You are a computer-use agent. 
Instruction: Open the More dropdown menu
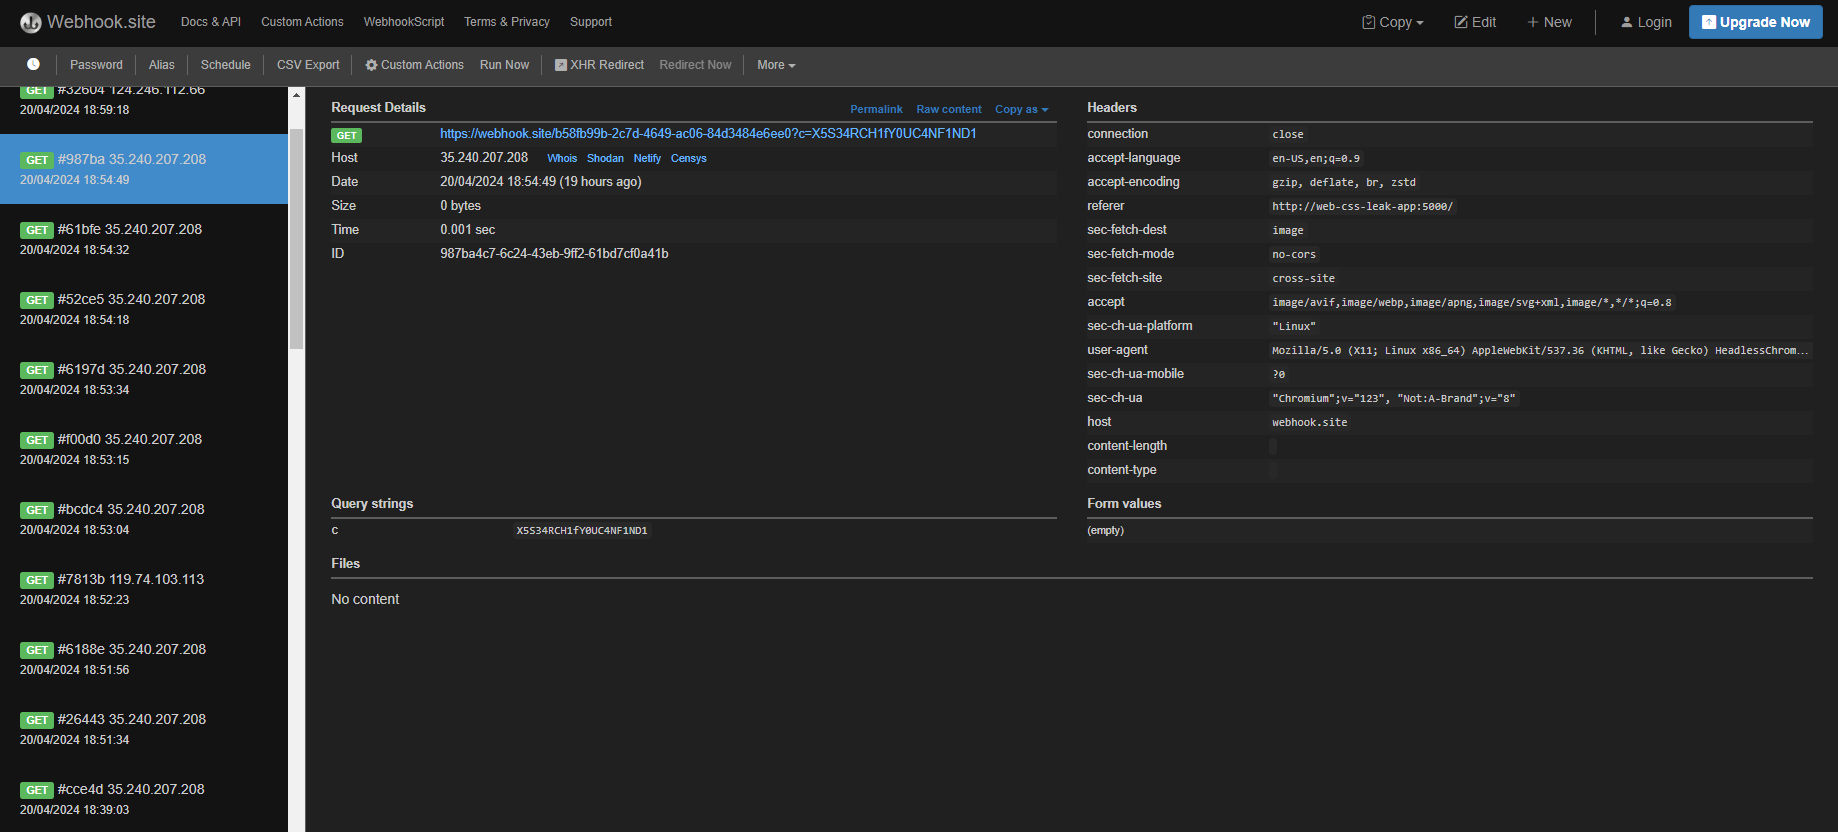point(776,65)
